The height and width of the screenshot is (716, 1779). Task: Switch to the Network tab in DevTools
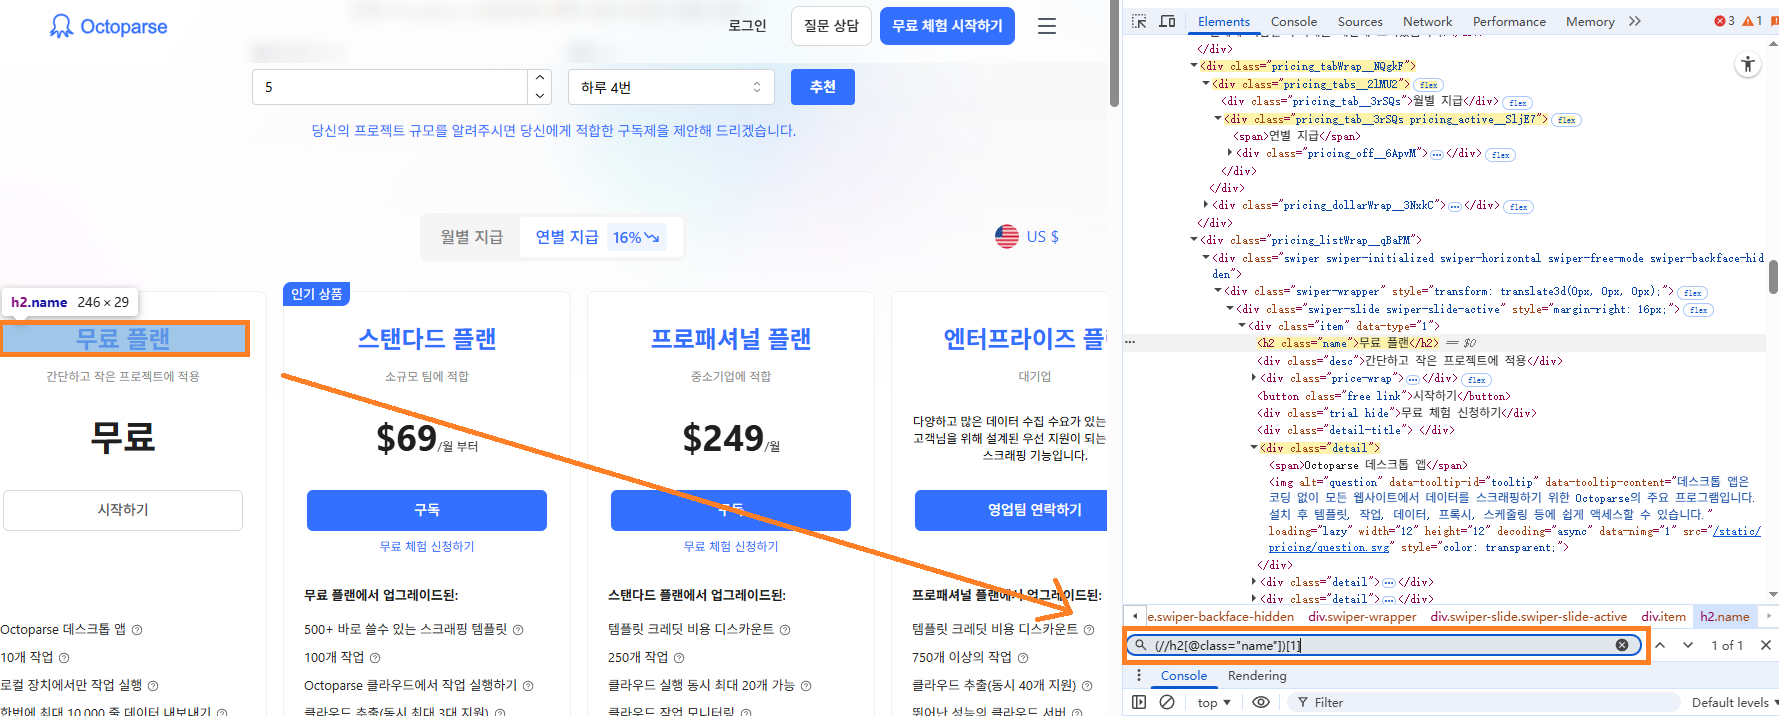coord(1427,21)
